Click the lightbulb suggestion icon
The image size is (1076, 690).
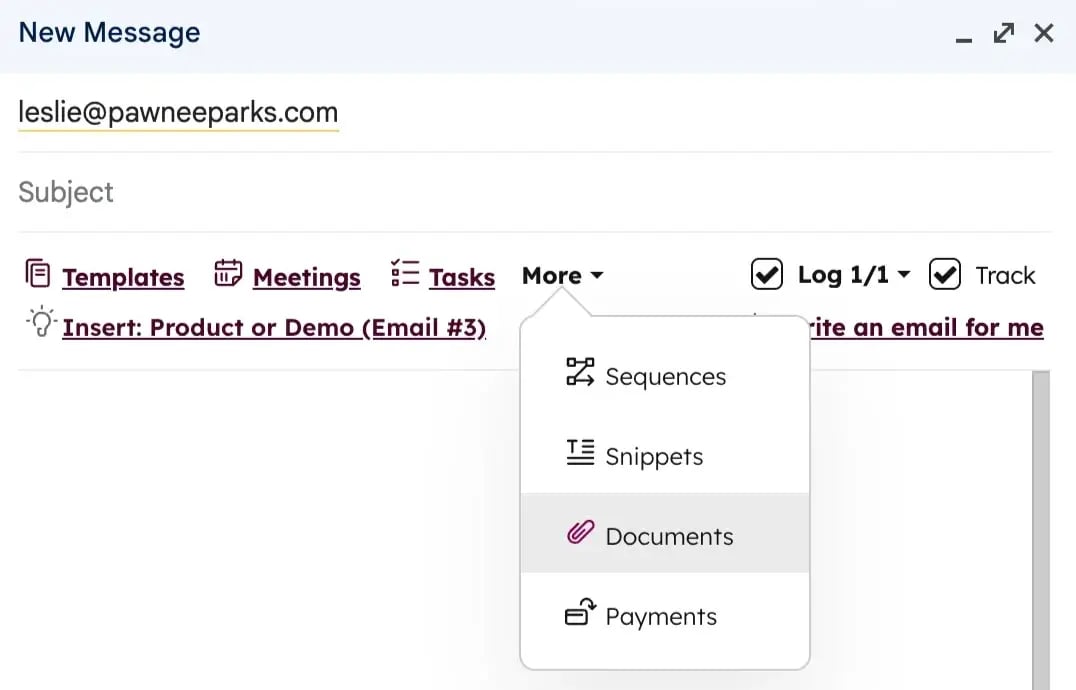(40, 324)
